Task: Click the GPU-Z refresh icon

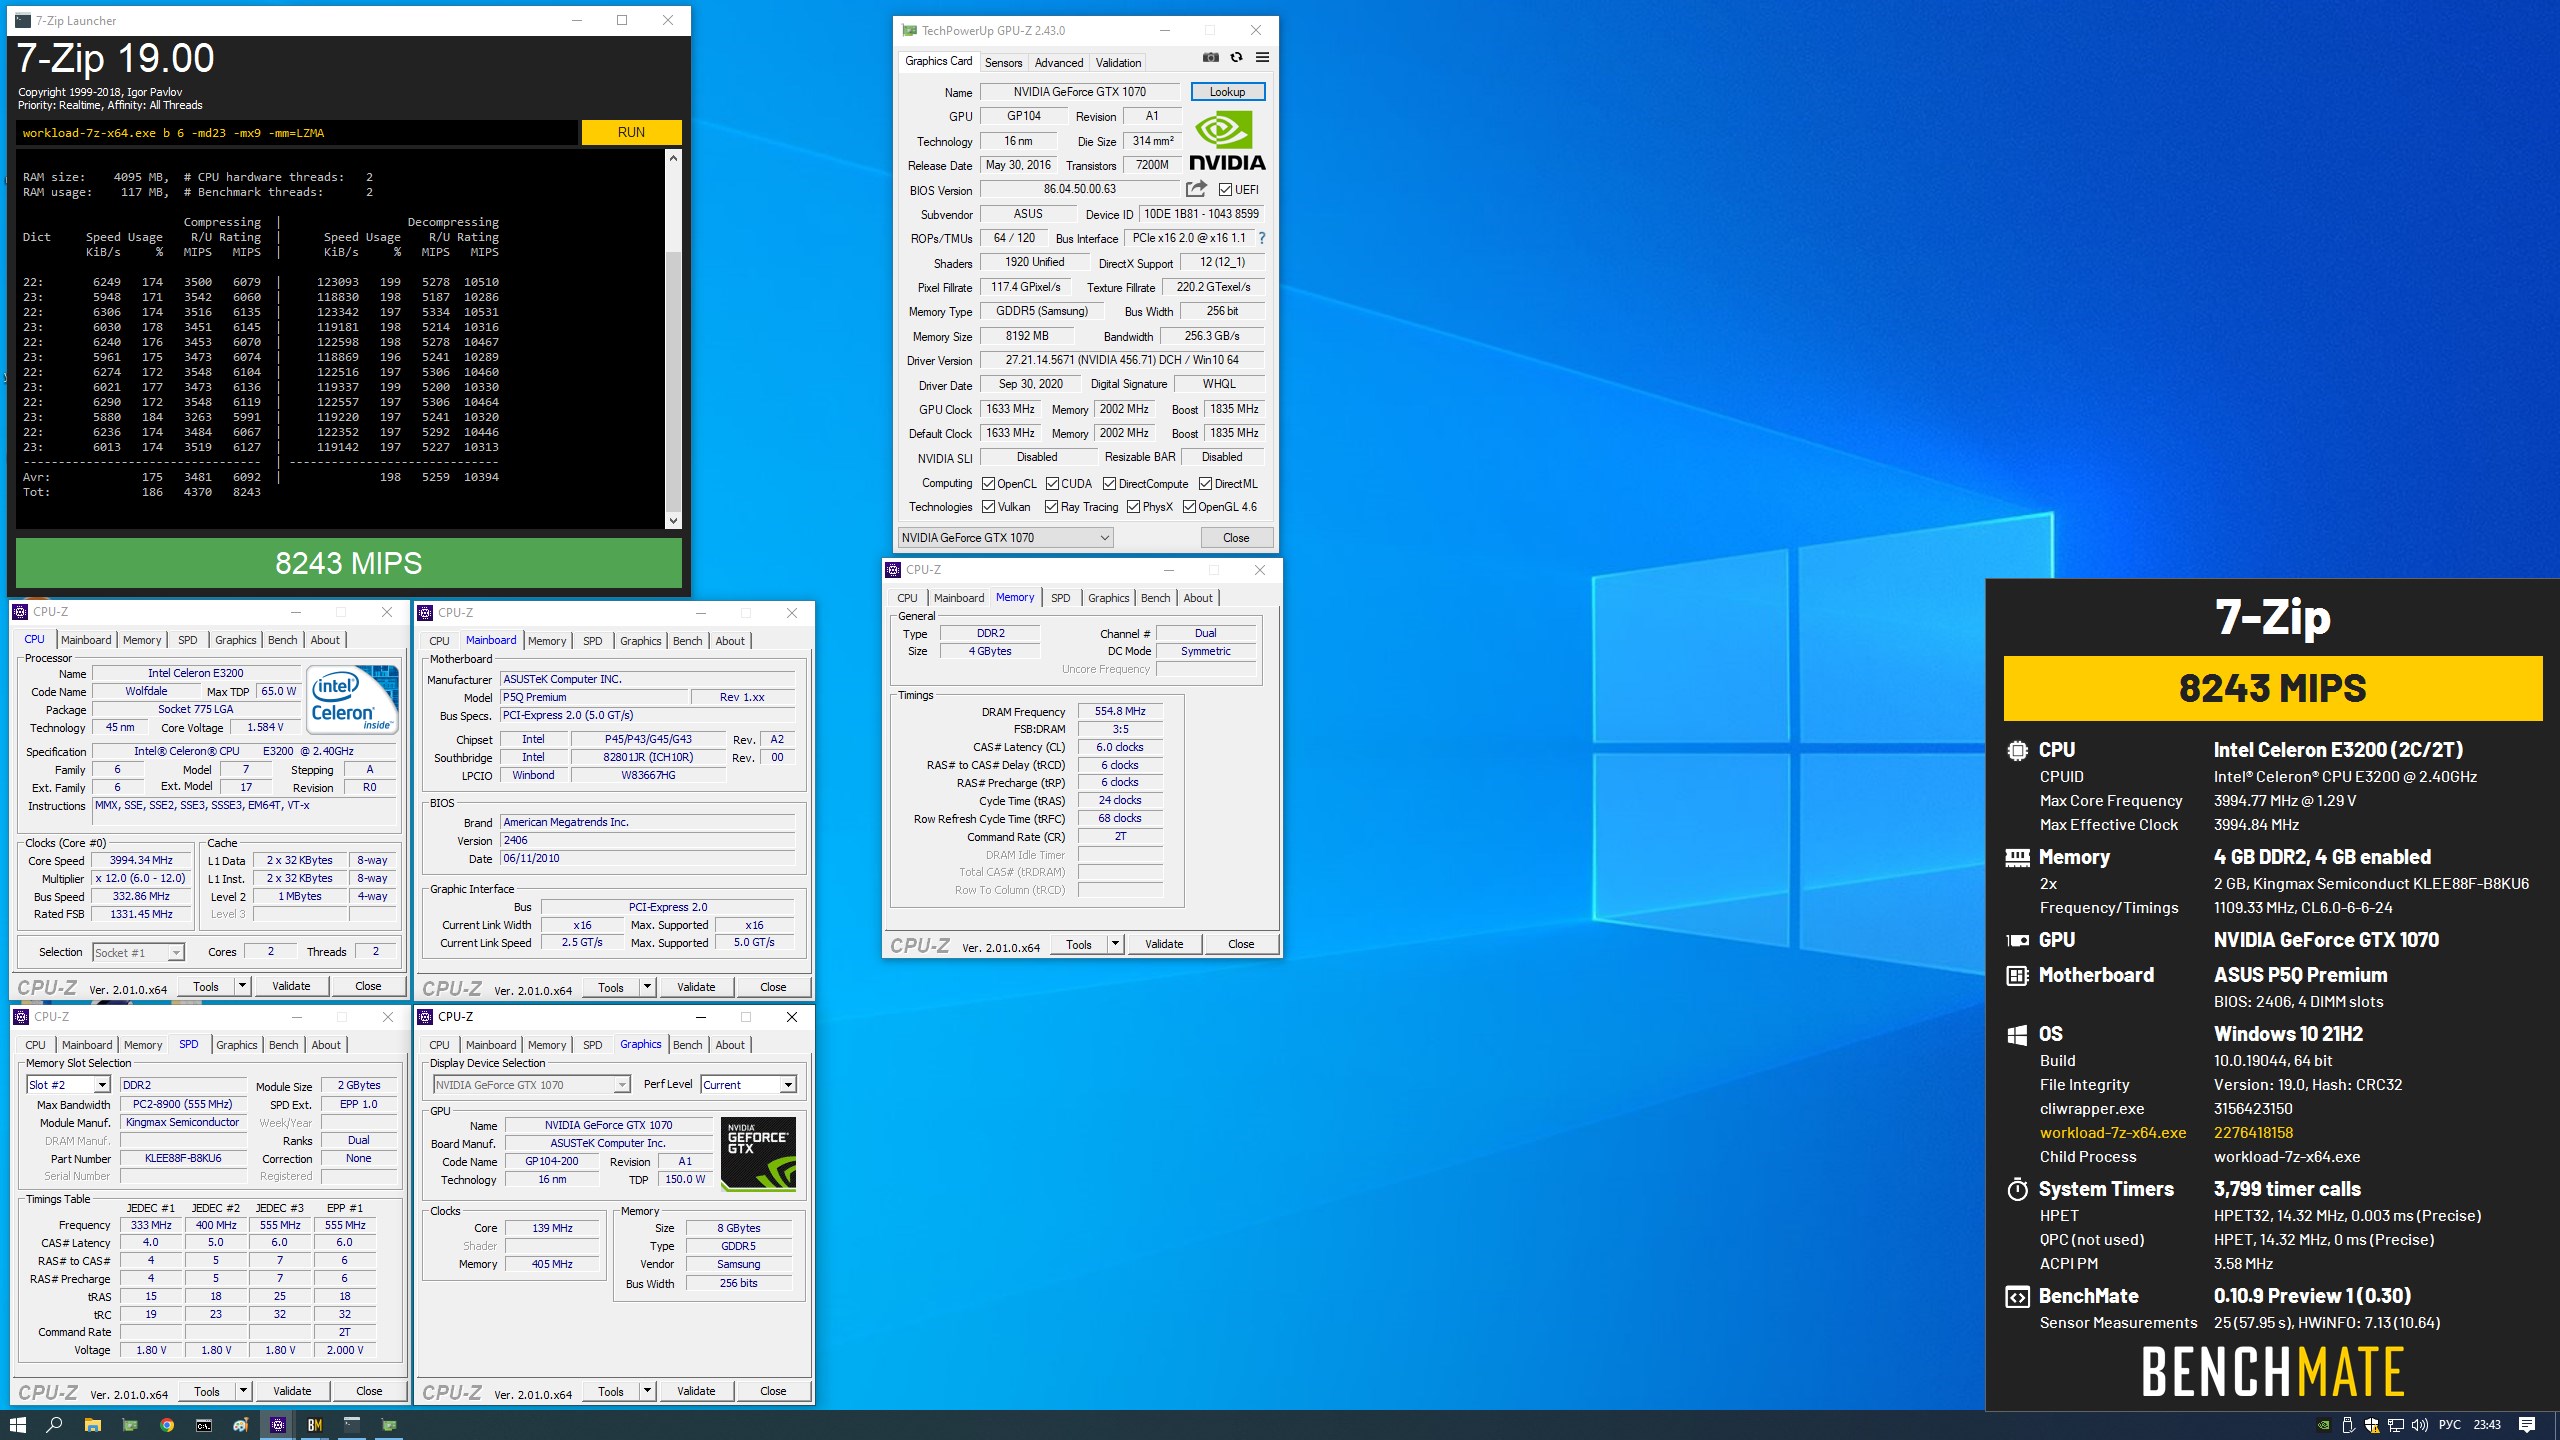Action: pyautogui.click(x=1237, y=58)
